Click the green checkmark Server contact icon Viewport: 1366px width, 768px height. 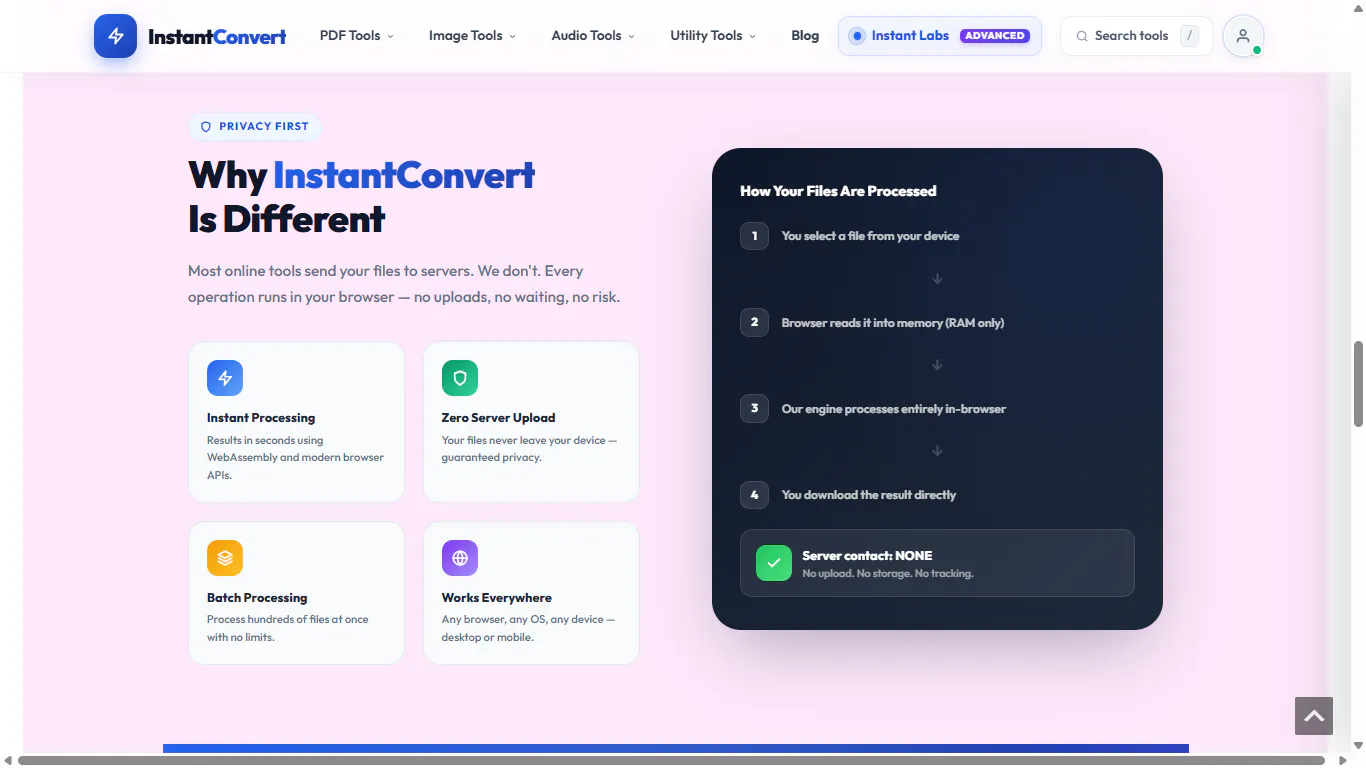coord(773,563)
